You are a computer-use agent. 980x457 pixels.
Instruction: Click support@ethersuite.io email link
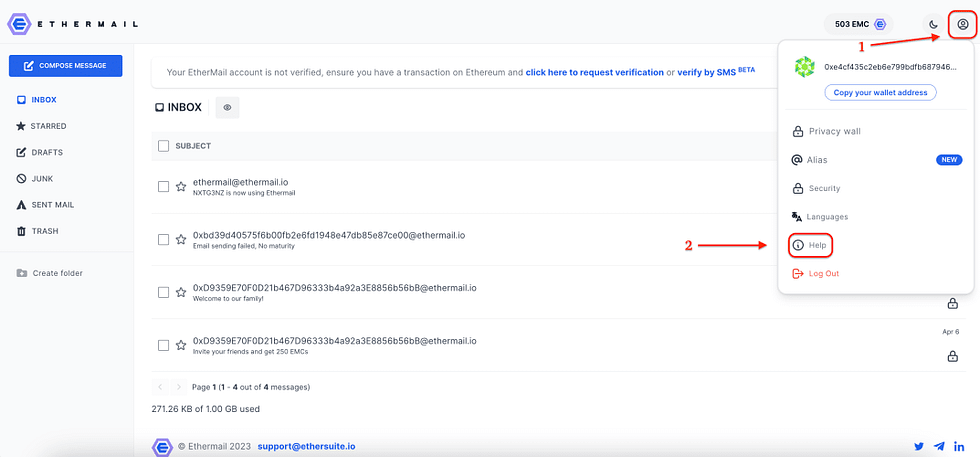pyautogui.click(x=306, y=446)
